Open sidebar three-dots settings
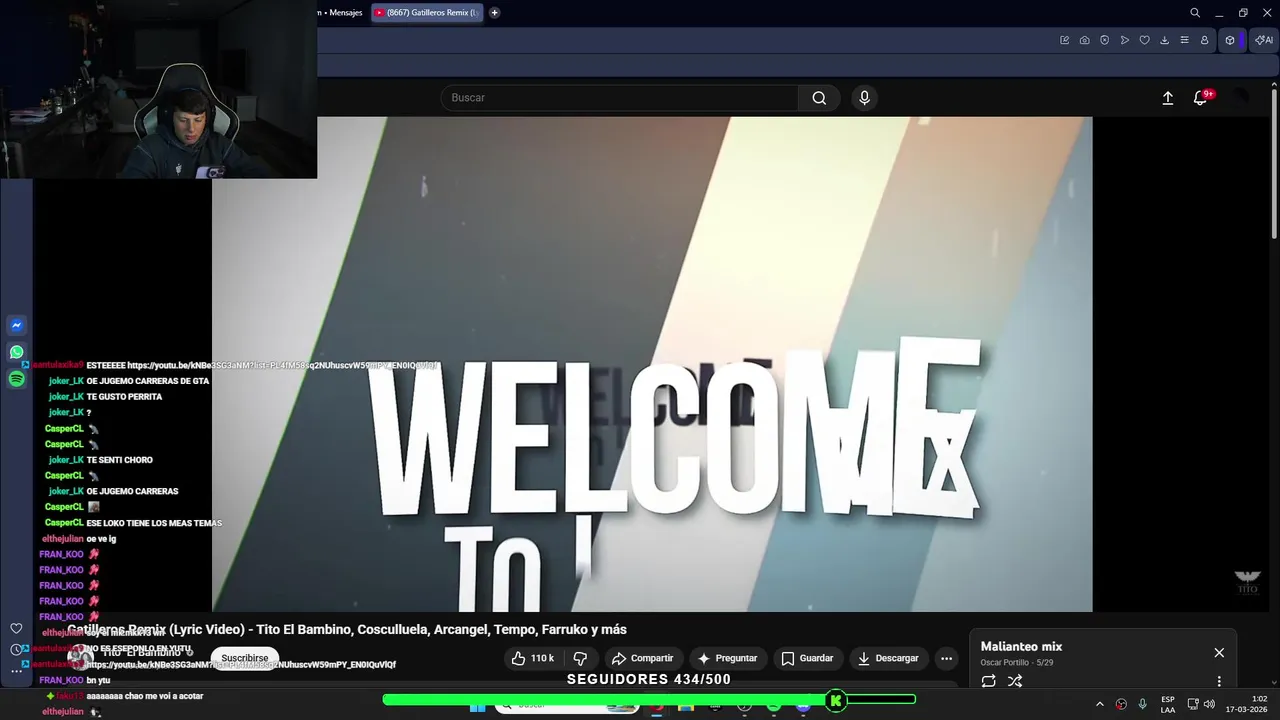The width and height of the screenshot is (1280, 720). [16, 671]
